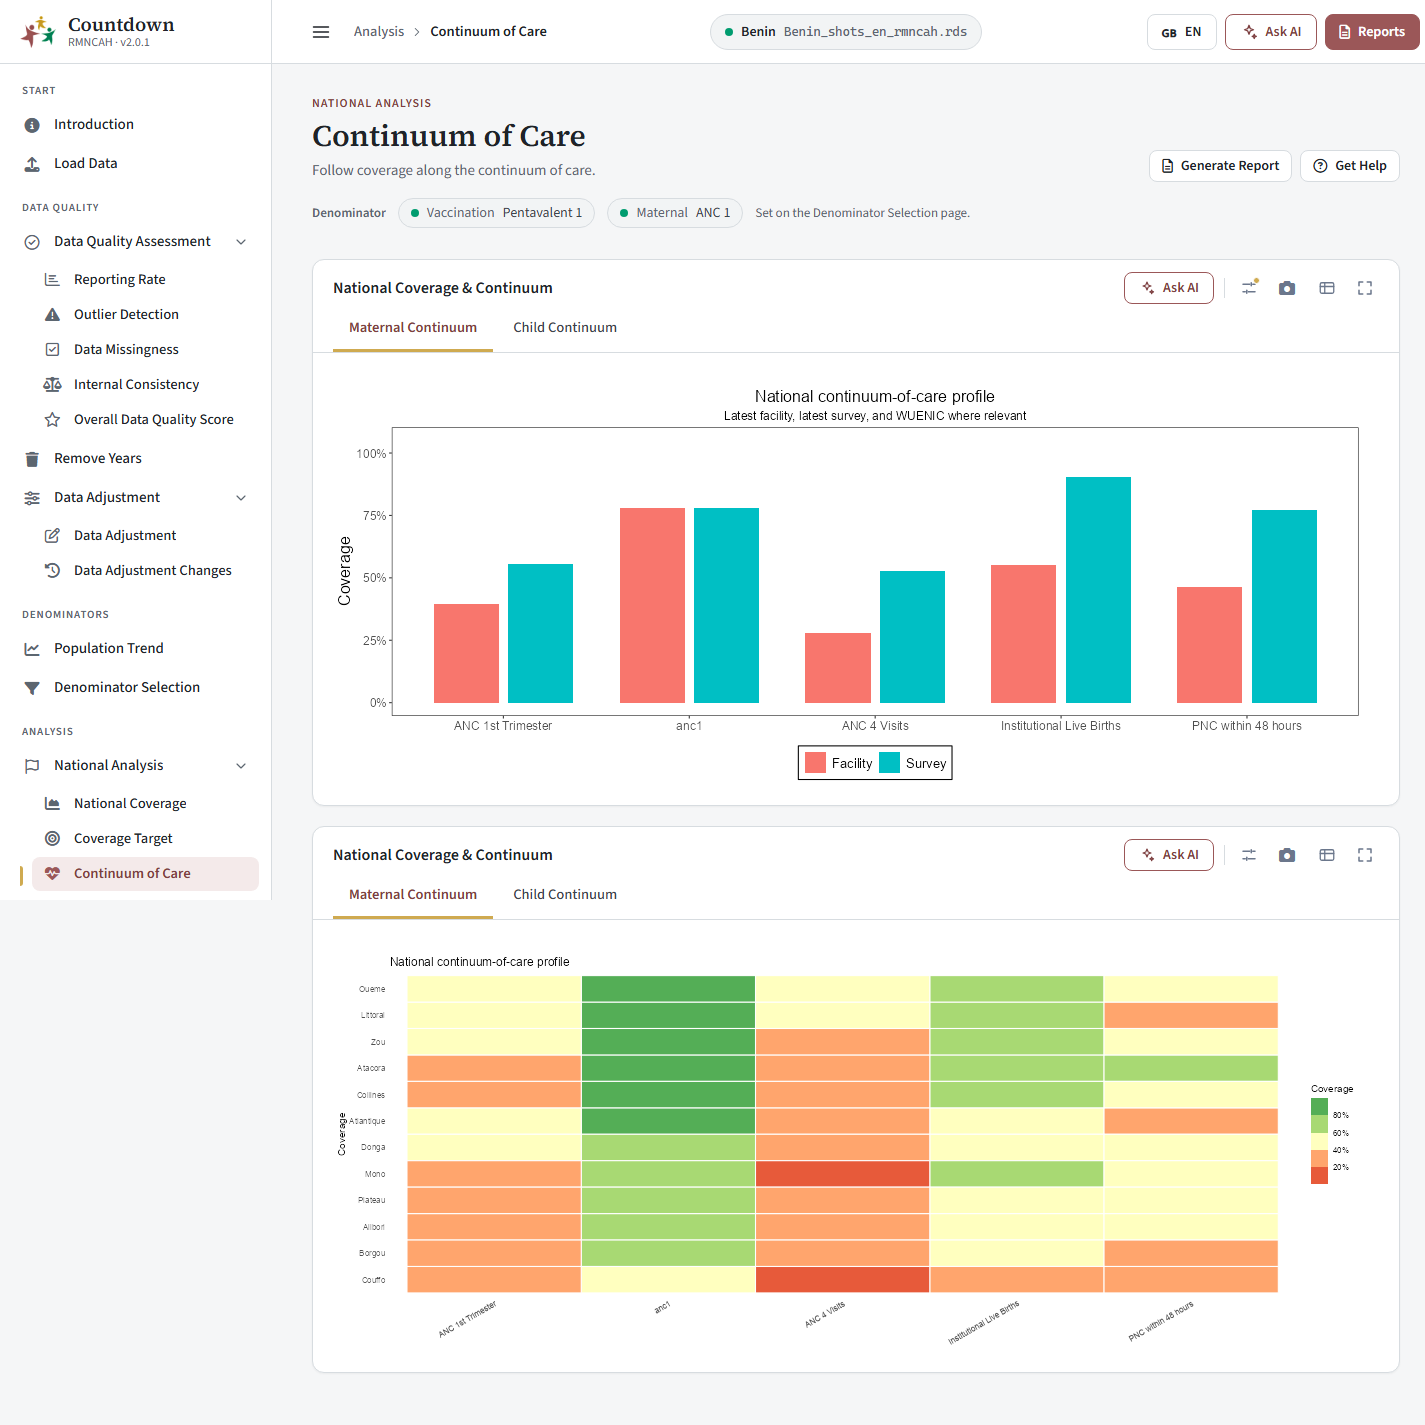
Task: Open Reports from top bar
Action: [1372, 32]
